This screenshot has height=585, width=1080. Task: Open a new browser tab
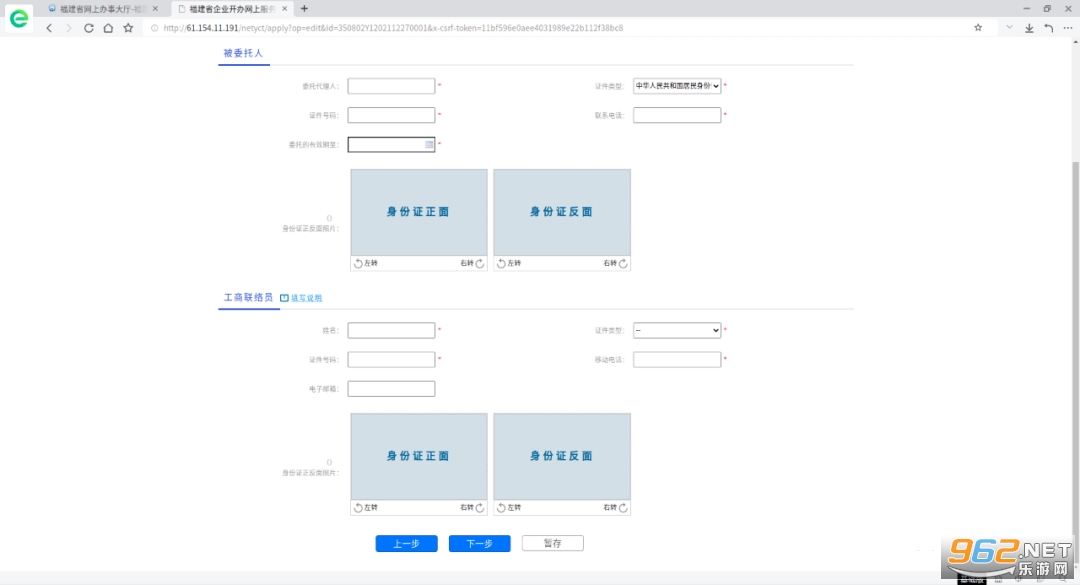point(304,8)
